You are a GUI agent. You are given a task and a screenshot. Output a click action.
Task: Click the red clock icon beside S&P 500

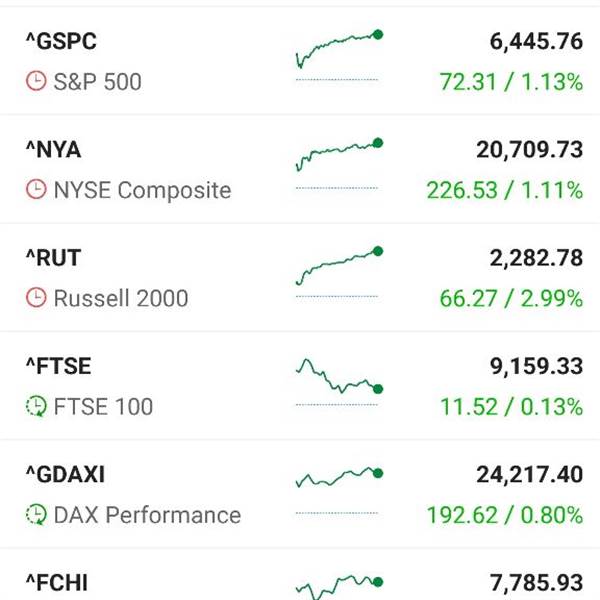pos(36,81)
